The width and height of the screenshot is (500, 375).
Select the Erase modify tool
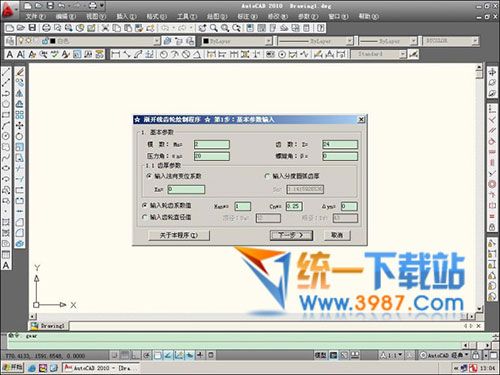point(20,71)
